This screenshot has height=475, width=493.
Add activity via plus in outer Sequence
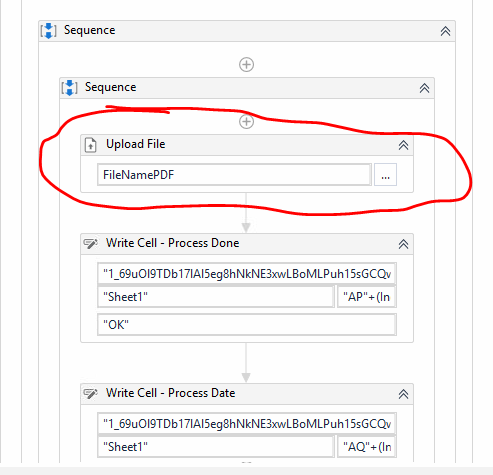[x=247, y=64]
